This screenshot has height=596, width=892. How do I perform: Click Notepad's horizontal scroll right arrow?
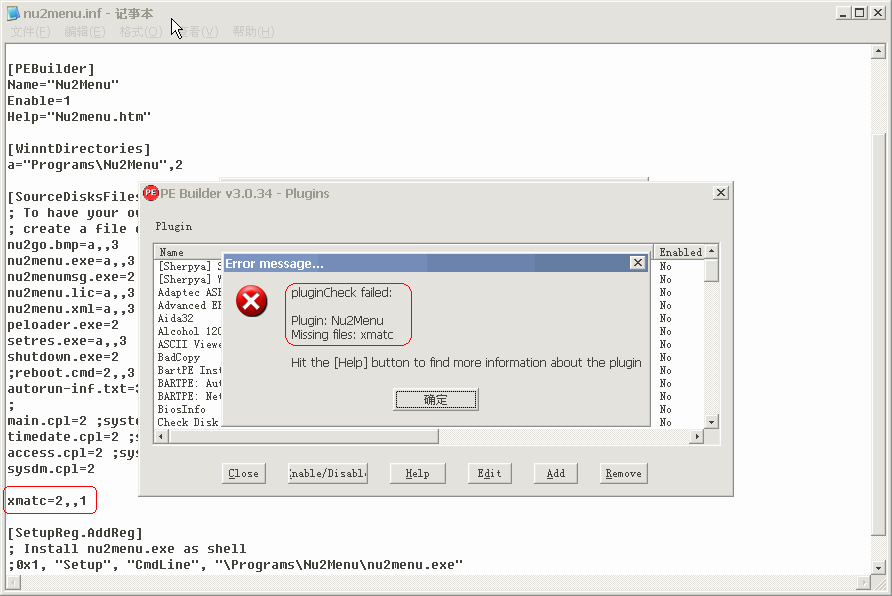coord(864,582)
